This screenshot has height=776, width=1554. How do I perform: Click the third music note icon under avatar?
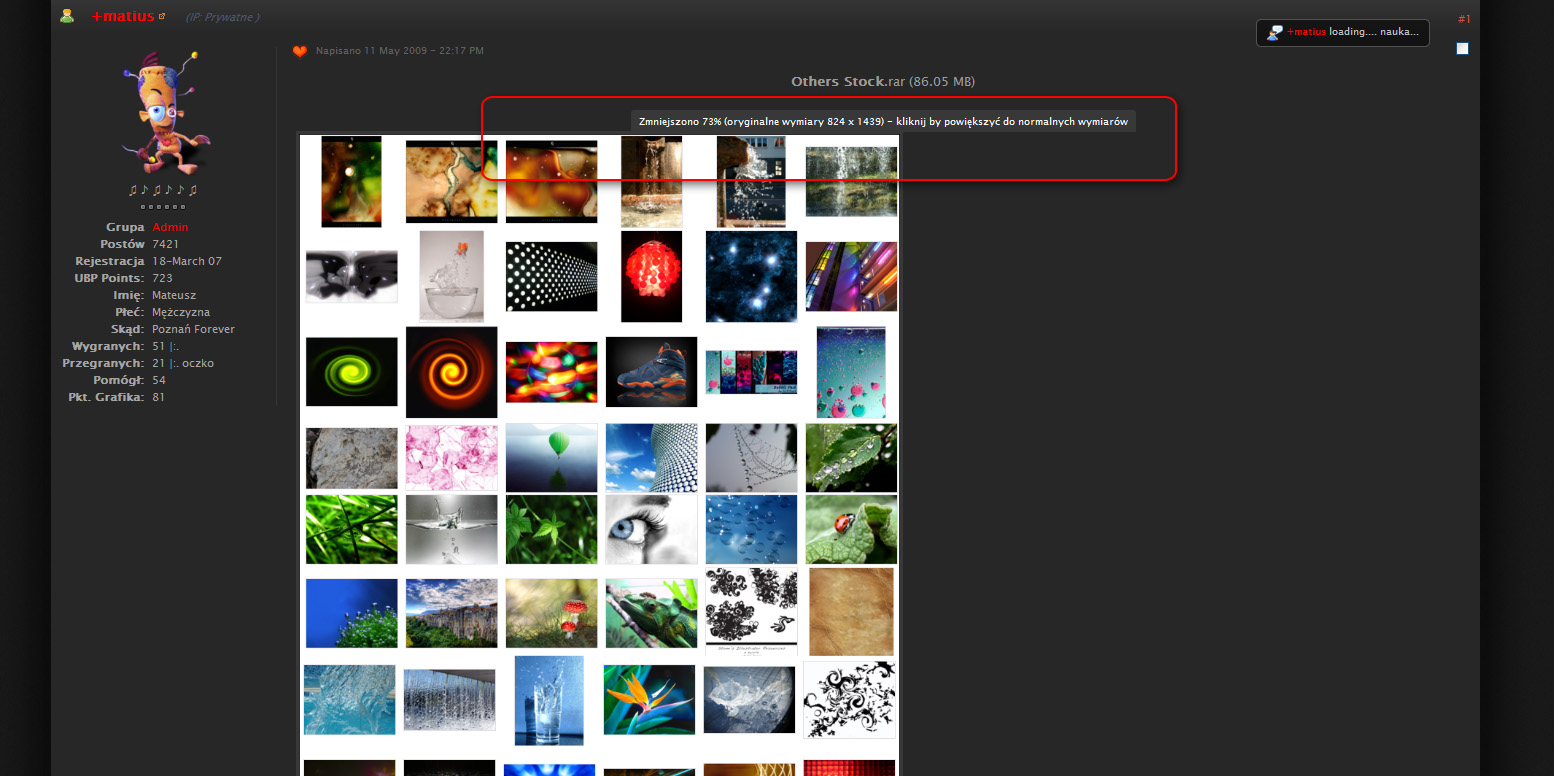tap(158, 191)
